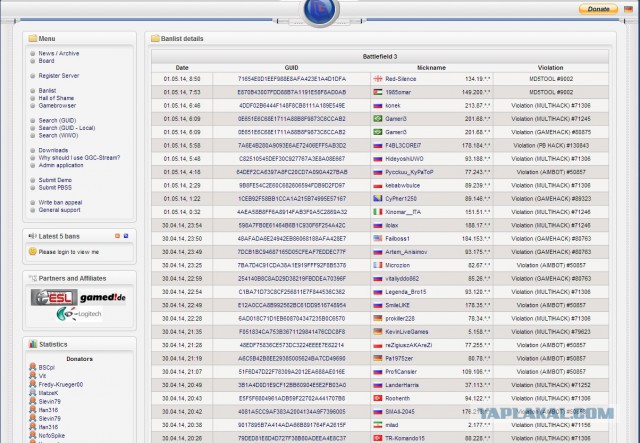Open Submit Demo link

tap(55, 180)
